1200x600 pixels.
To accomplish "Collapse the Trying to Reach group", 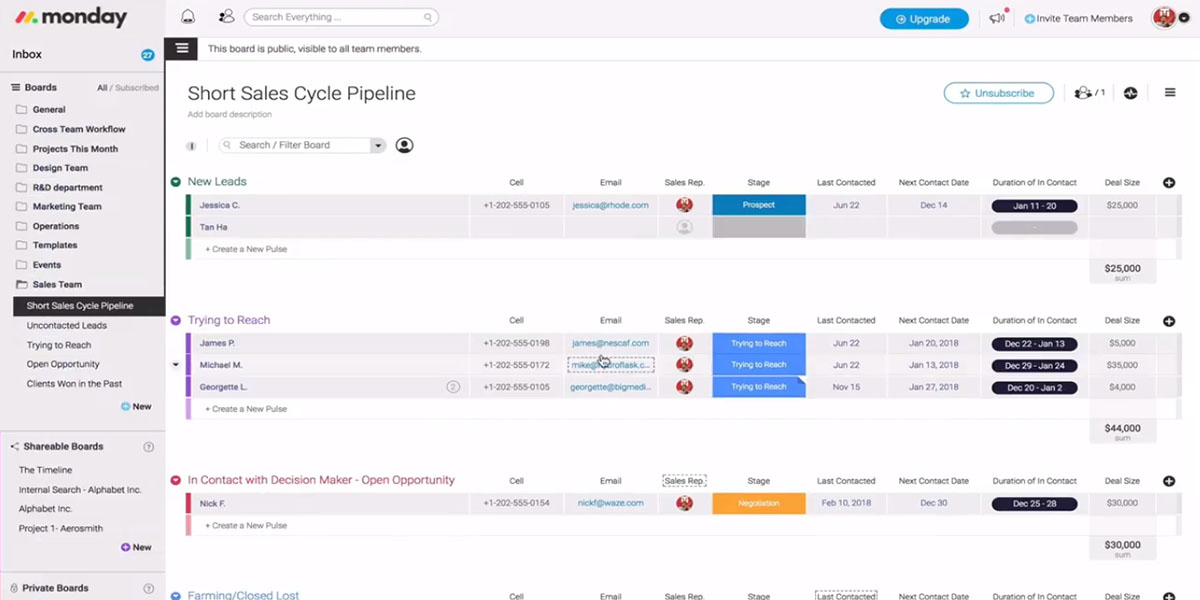I will click(176, 321).
